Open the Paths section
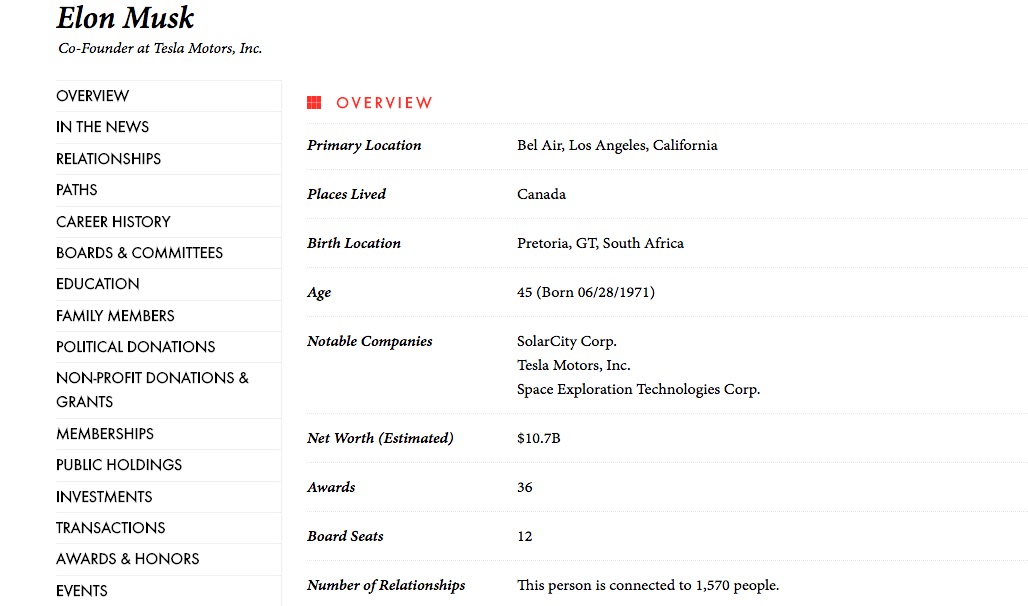This screenshot has width=1028, height=606. tap(77, 190)
